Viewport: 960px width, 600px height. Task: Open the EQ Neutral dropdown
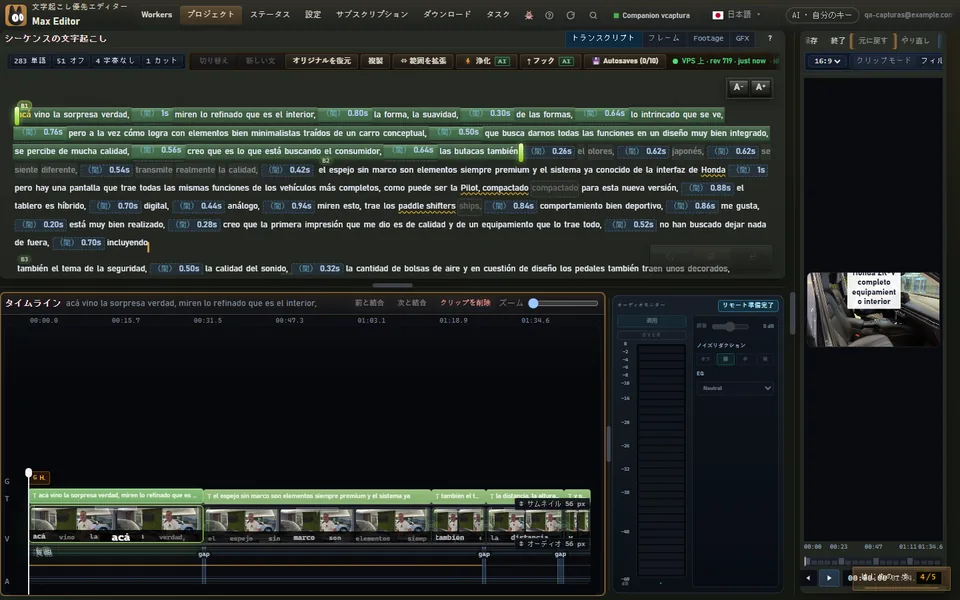pos(735,388)
